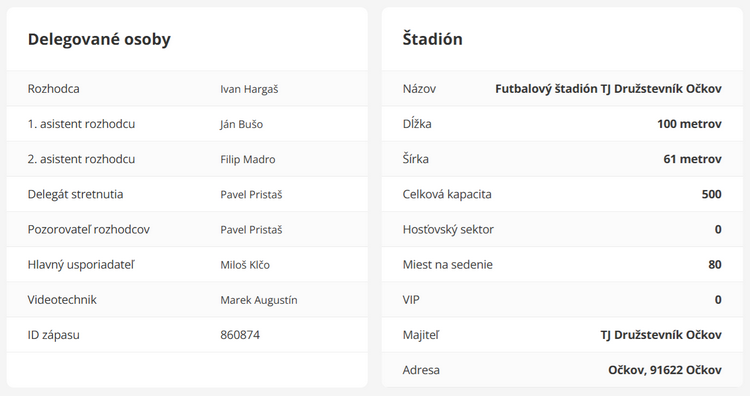Click the VIP row label

pos(411,300)
